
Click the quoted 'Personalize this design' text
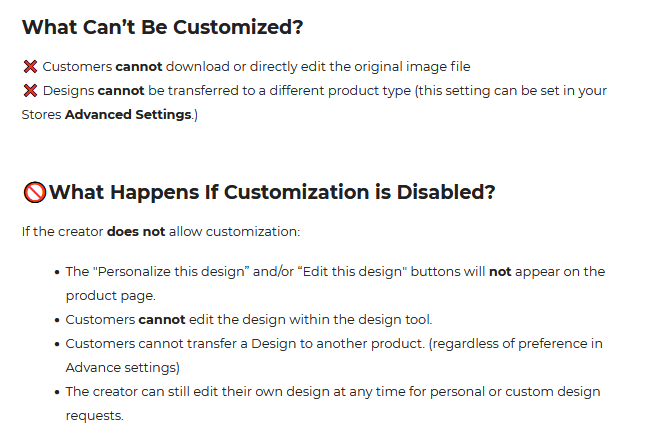[x=173, y=271]
